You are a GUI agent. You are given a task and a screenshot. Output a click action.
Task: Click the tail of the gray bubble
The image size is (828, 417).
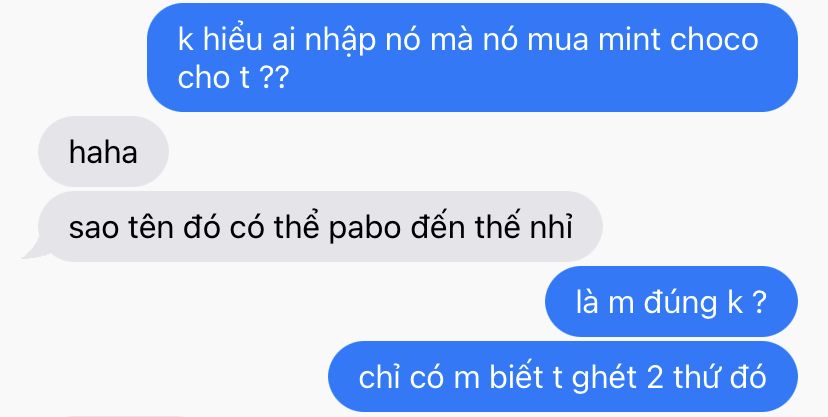point(35,251)
